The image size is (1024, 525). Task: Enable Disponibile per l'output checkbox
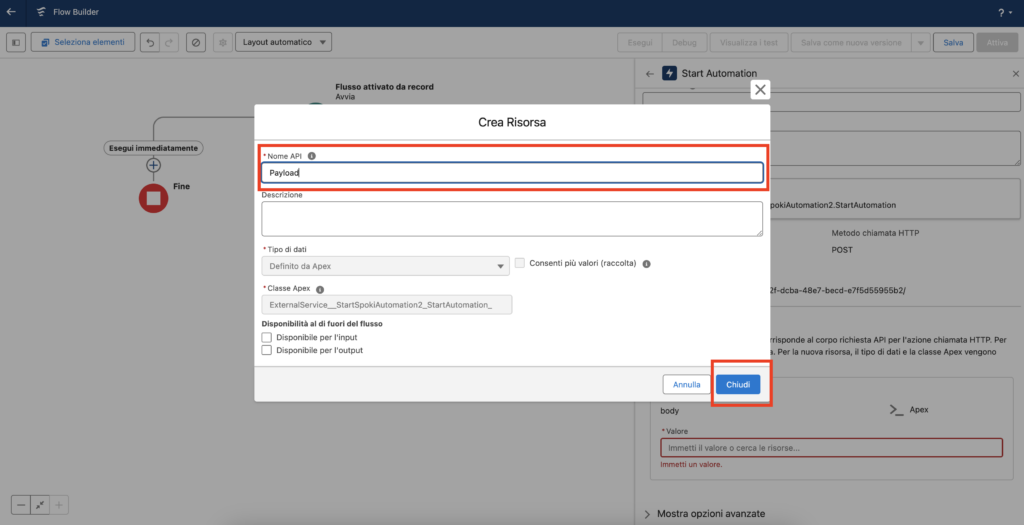point(267,350)
